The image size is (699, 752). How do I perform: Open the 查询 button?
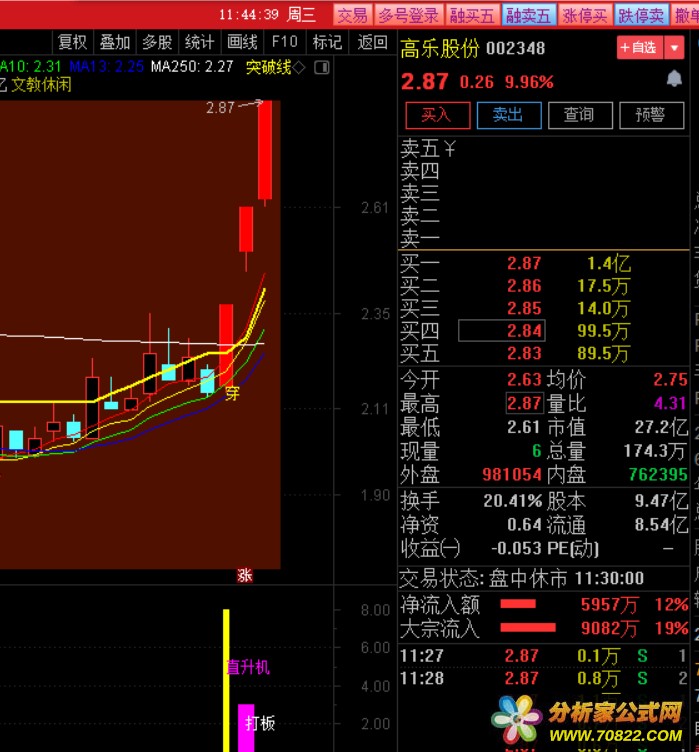tap(580, 115)
